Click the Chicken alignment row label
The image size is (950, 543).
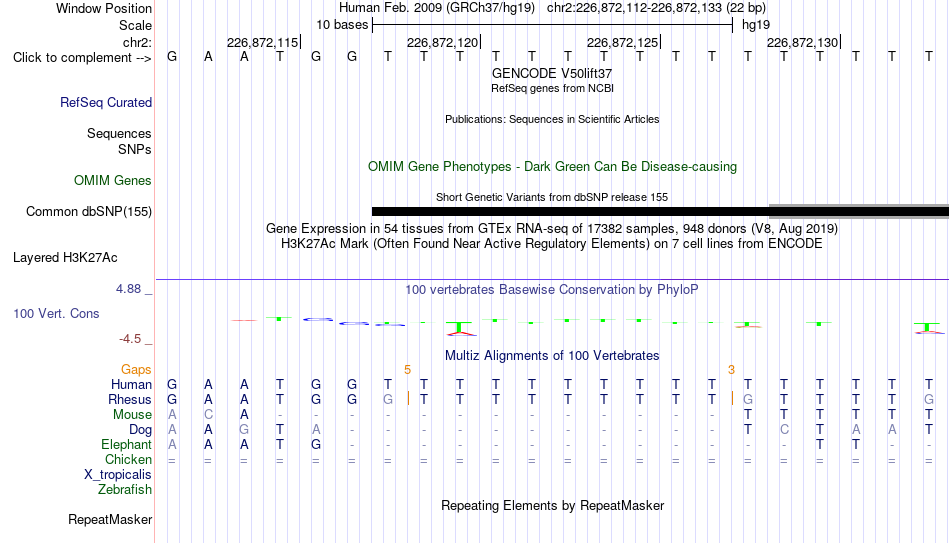tap(128, 459)
